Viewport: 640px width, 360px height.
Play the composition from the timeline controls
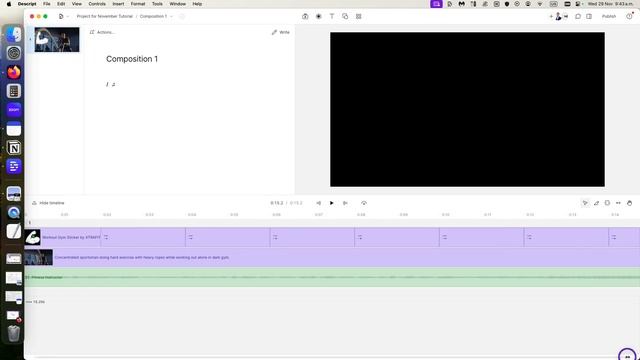click(x=331, y=203)
